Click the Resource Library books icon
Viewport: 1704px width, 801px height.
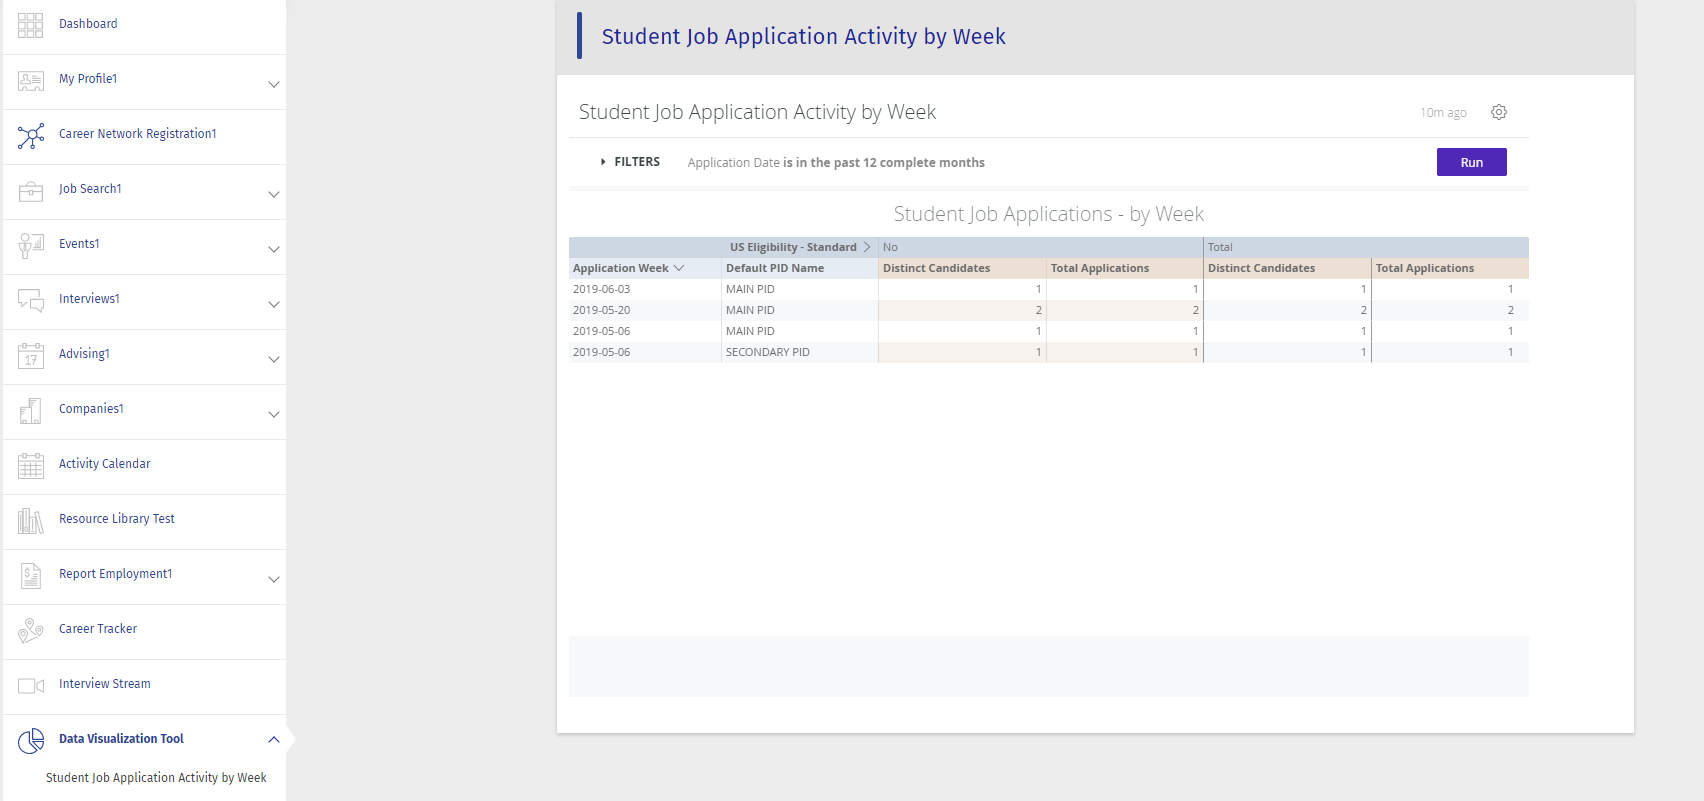pos(31,521)
